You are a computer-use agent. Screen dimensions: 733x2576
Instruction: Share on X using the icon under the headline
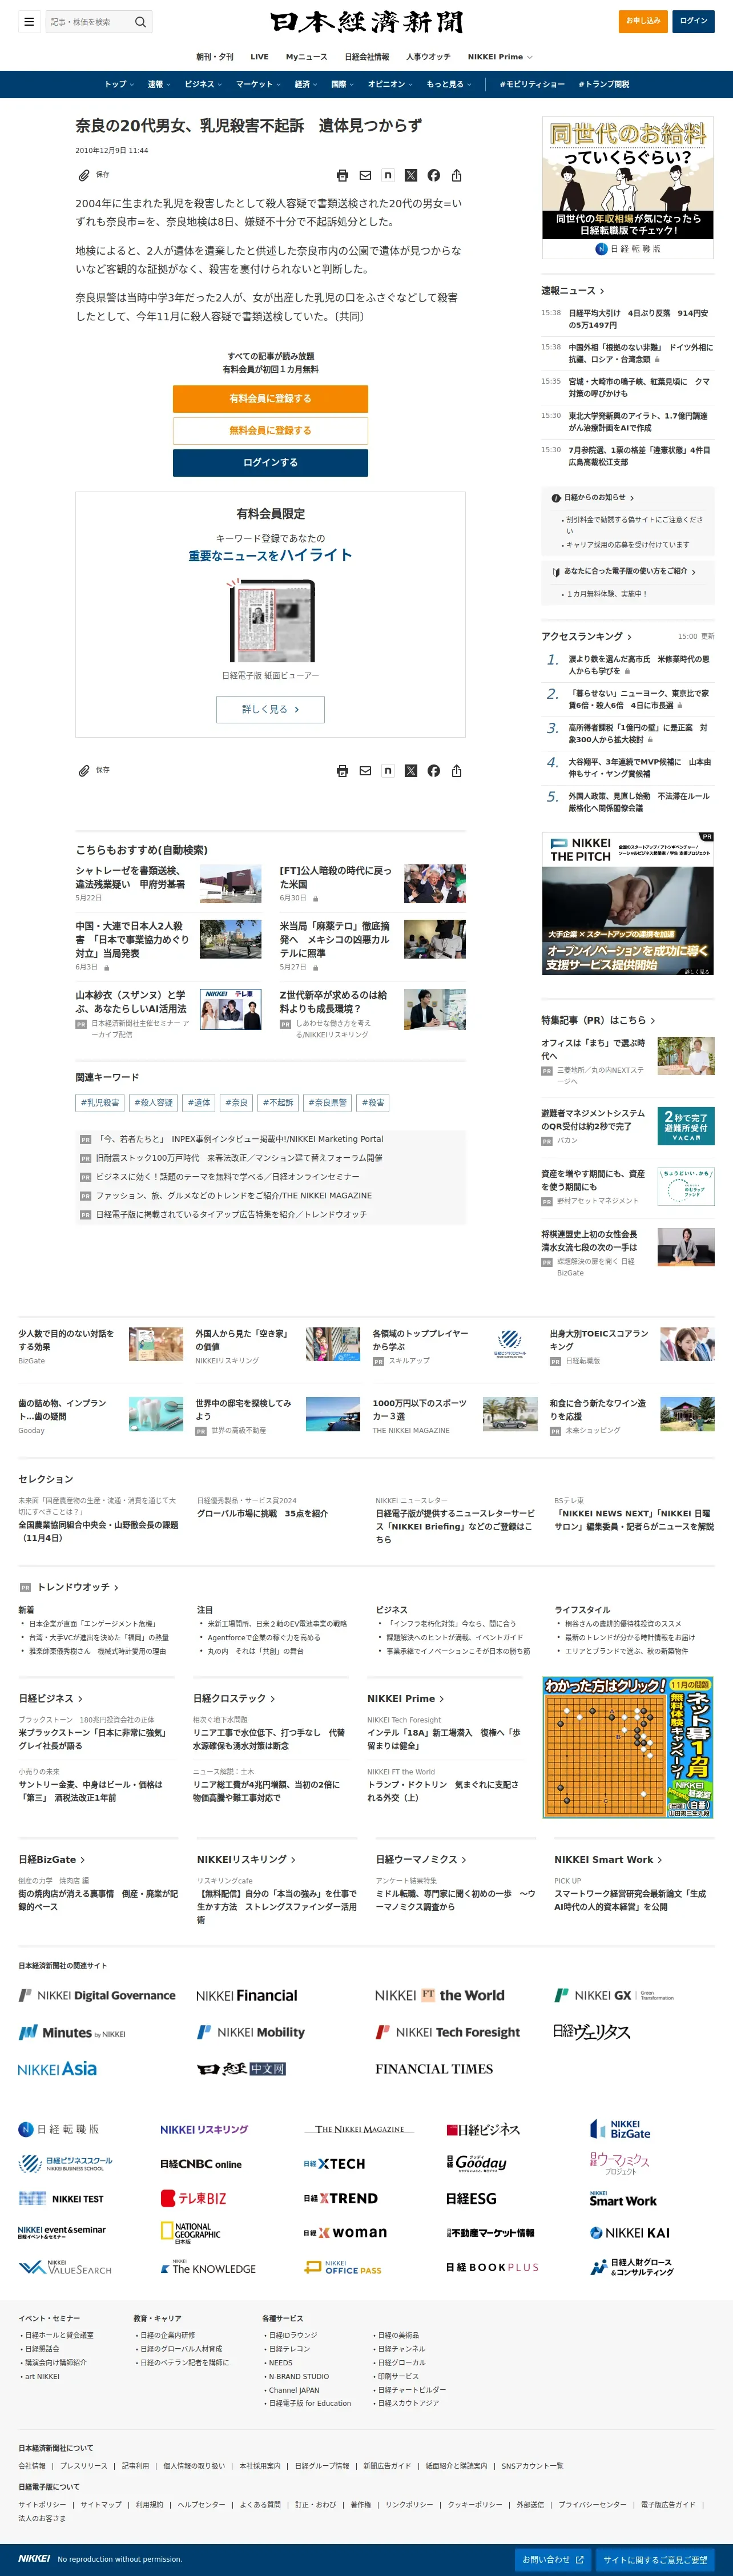point(411,175)
